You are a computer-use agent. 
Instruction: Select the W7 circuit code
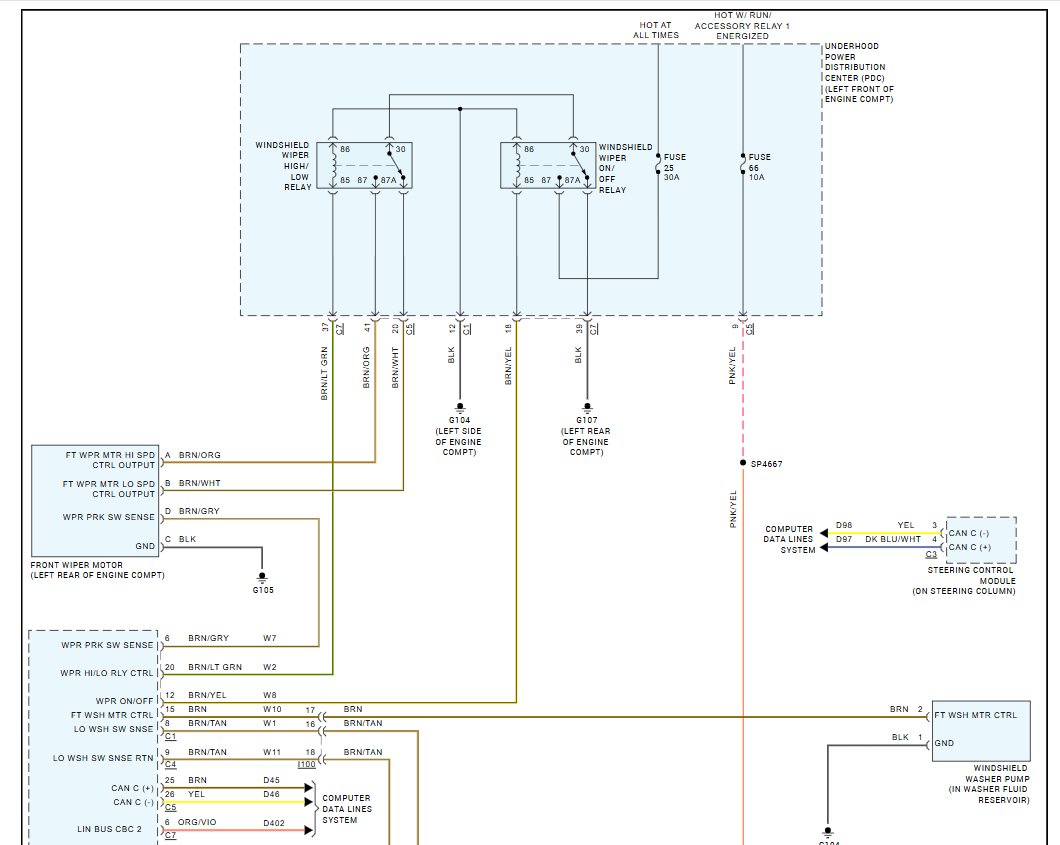click(270, 638)
